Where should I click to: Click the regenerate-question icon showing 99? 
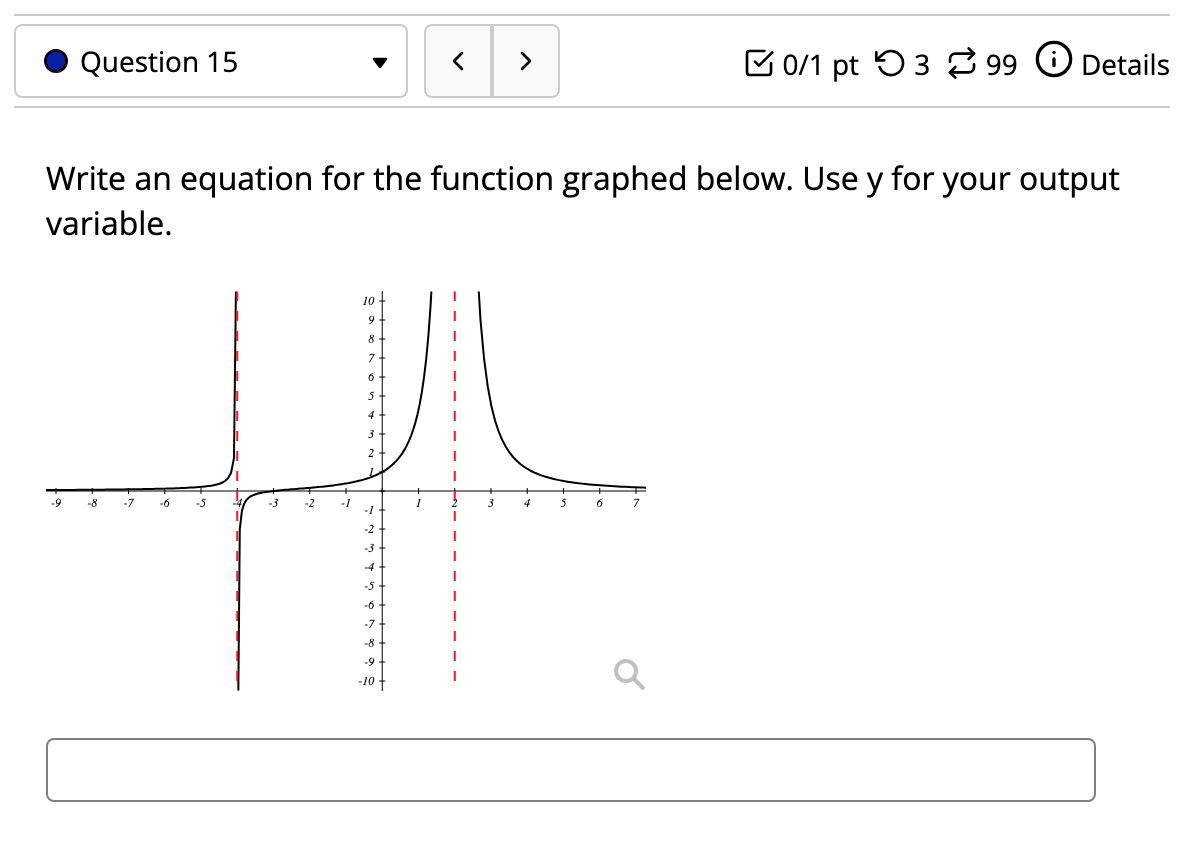coord(963,62)
